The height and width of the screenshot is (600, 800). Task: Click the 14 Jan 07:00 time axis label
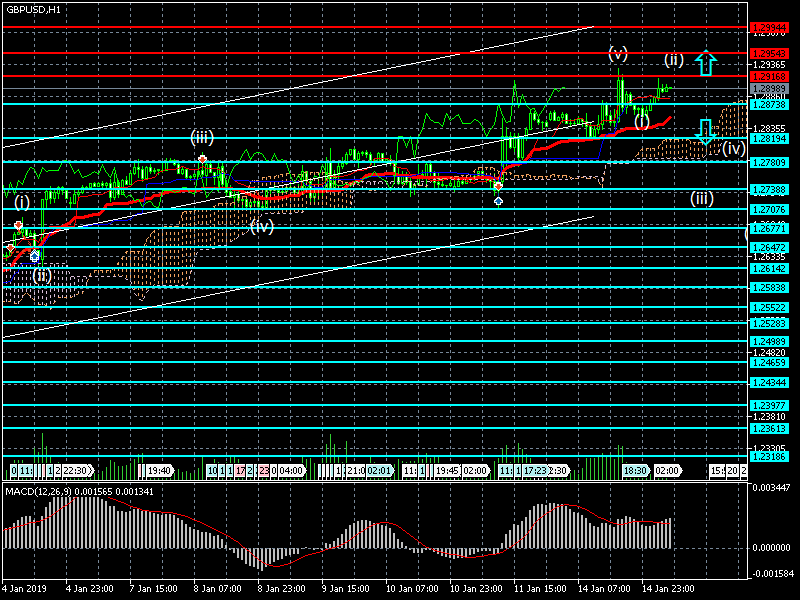click(604, 588)
